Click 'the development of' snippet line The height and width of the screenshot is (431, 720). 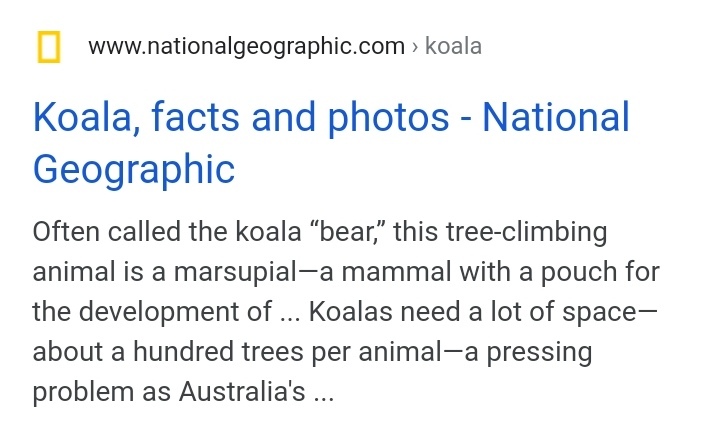click(152, 312)
